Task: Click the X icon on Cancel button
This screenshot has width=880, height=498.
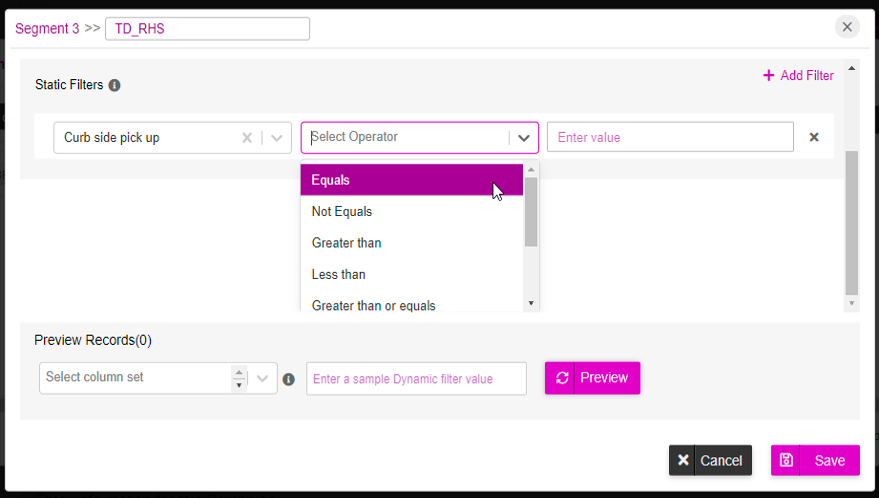Action: [683, 460]
